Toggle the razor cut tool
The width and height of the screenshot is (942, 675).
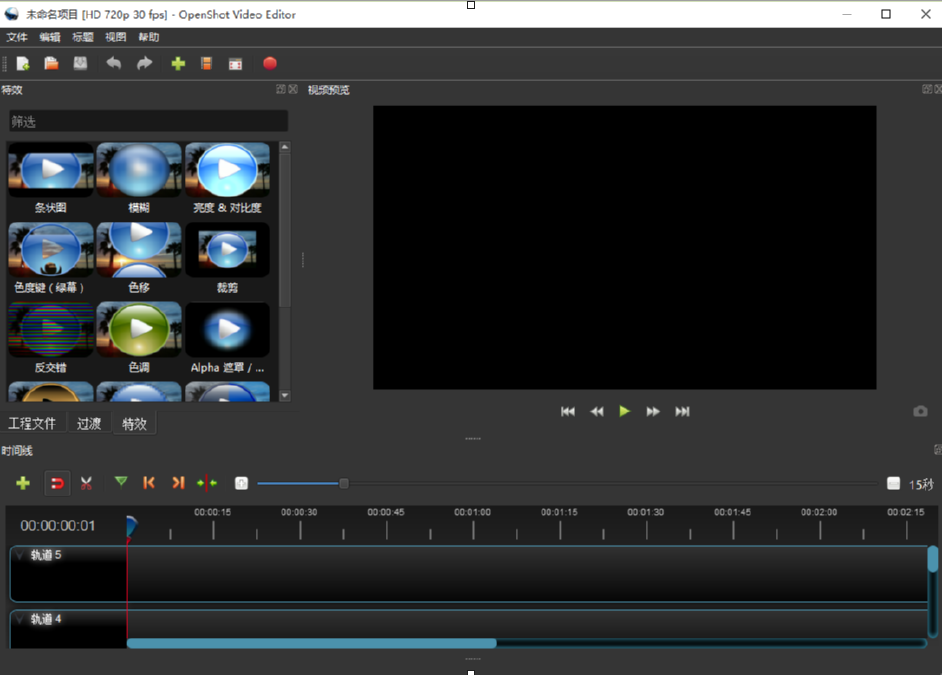87,483
